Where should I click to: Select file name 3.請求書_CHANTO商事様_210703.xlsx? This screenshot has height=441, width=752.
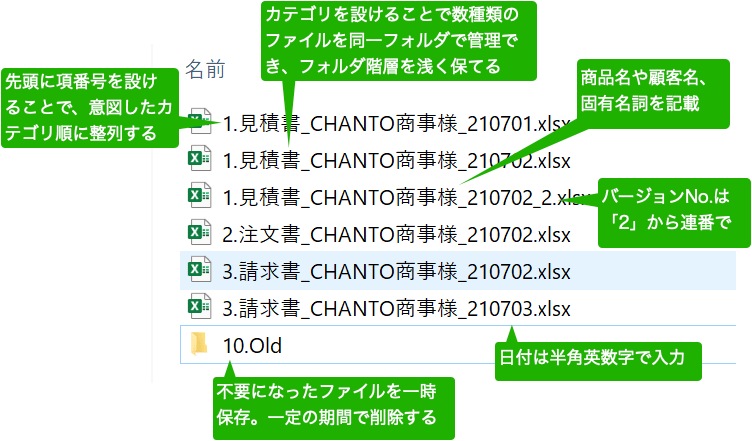click(396, 307)
